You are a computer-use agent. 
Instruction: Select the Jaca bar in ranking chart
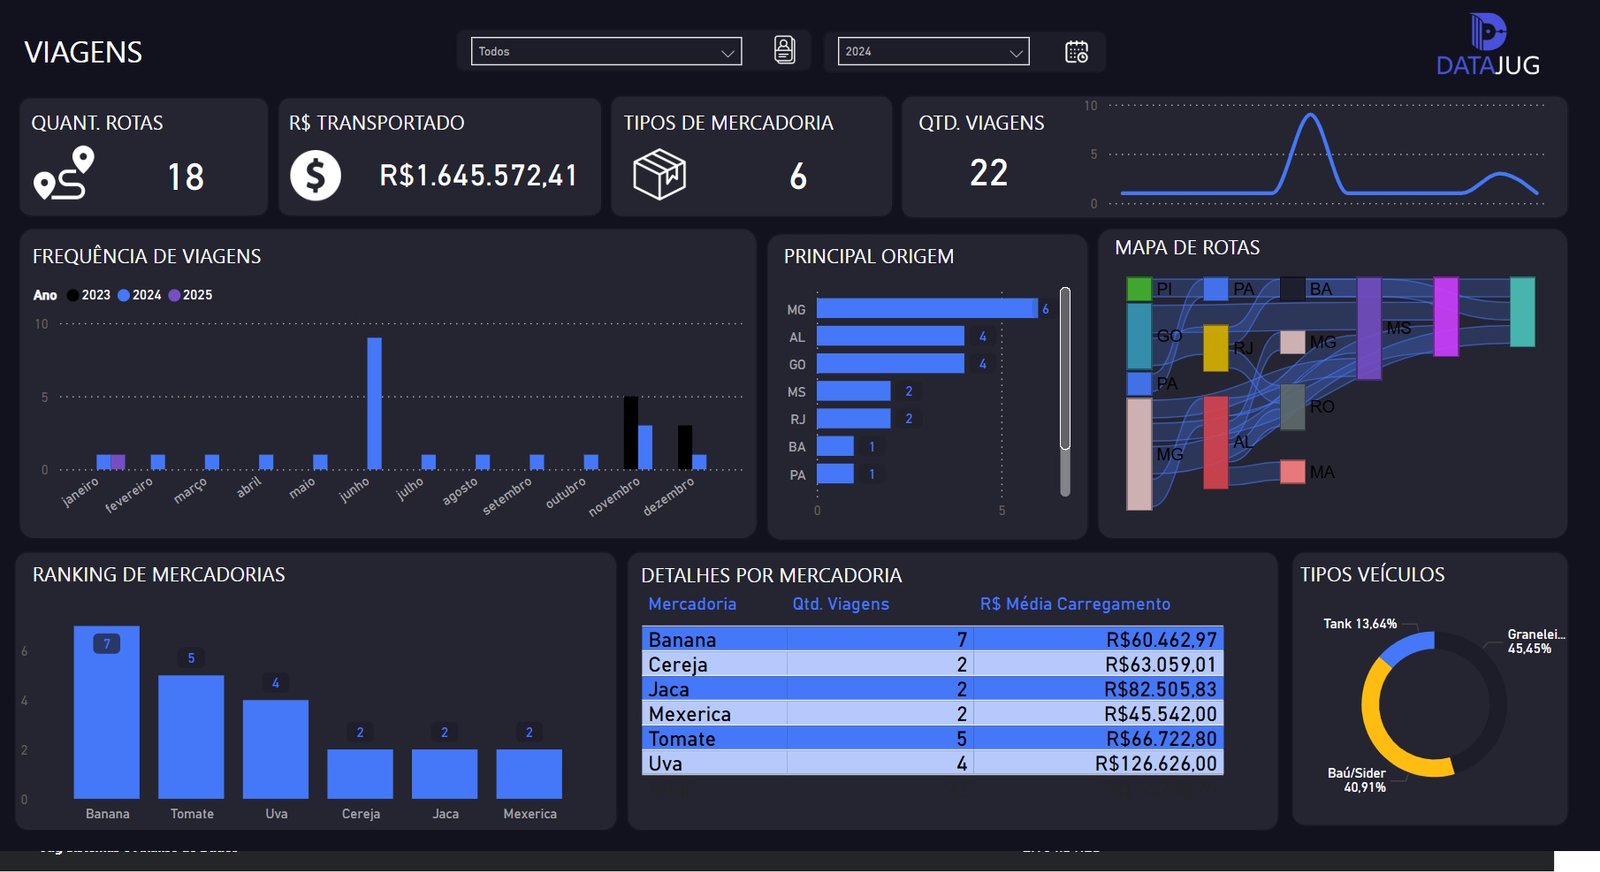point(445,774)
